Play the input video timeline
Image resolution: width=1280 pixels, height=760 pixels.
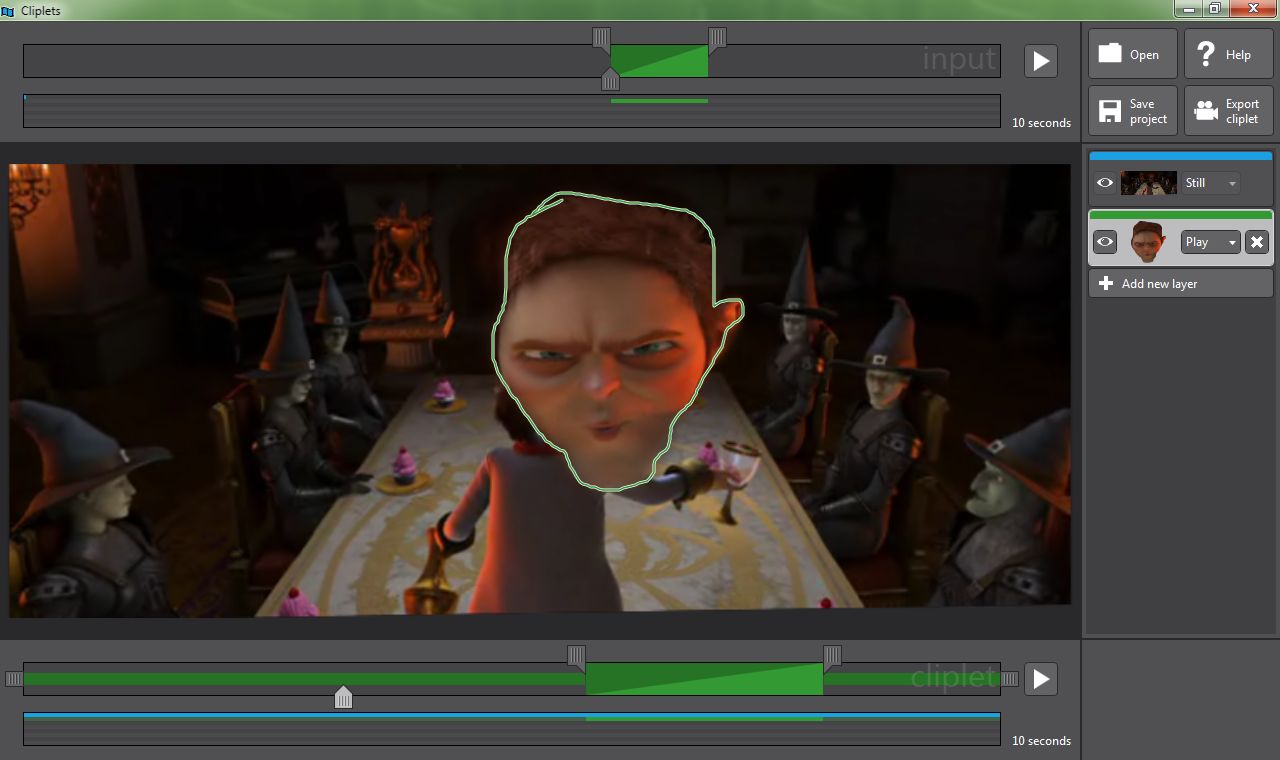click(x=1041, y=61)
